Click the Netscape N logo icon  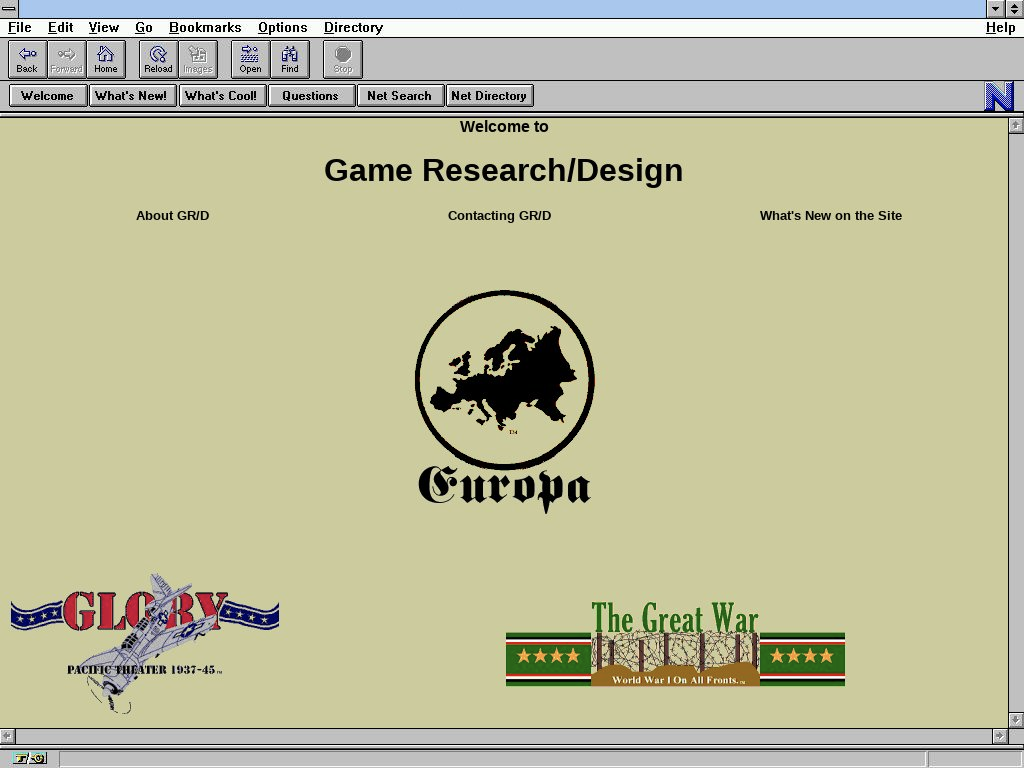click(x=999, y=96)
